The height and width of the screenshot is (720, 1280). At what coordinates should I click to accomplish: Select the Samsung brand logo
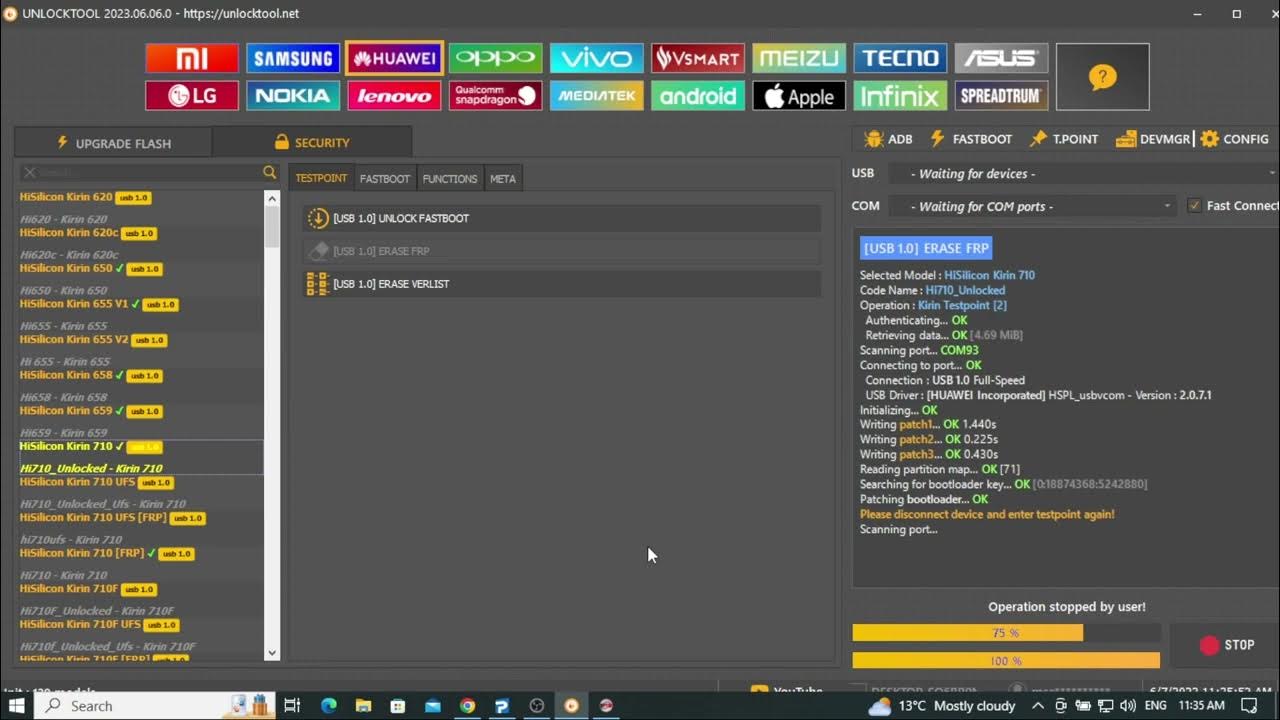click(293, 58)
